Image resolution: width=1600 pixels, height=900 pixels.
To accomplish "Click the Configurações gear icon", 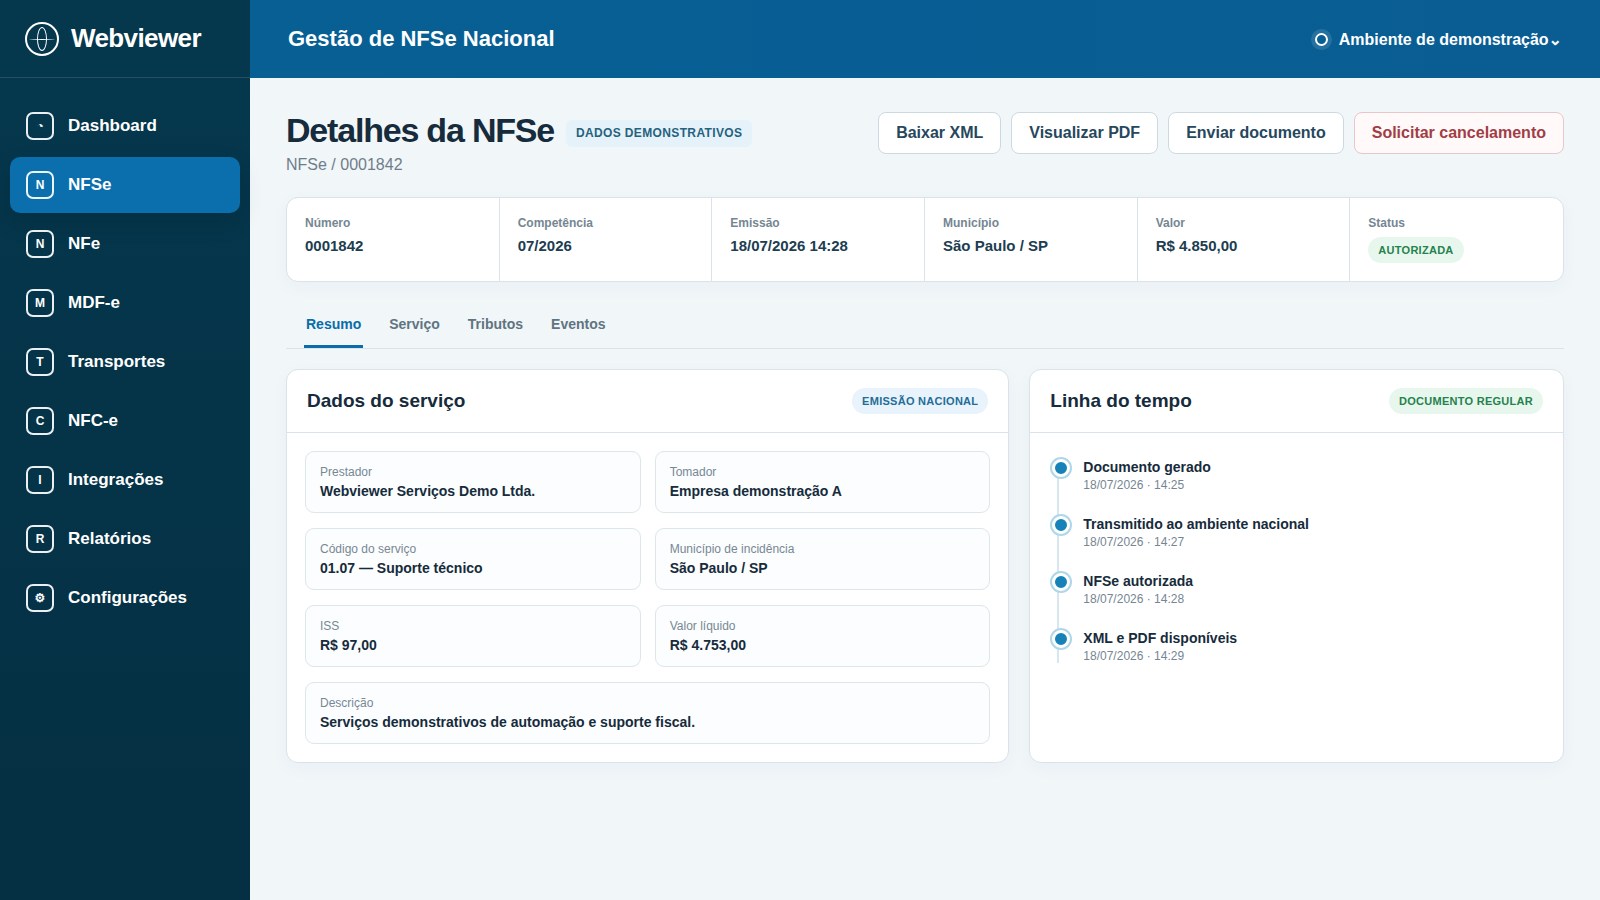I will (40, 598).
